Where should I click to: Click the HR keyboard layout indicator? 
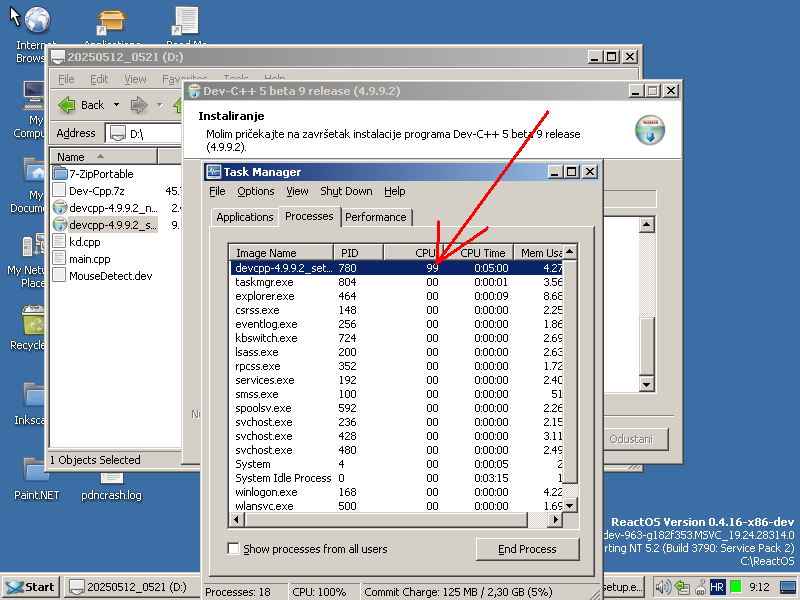click(x=717, y=587)
